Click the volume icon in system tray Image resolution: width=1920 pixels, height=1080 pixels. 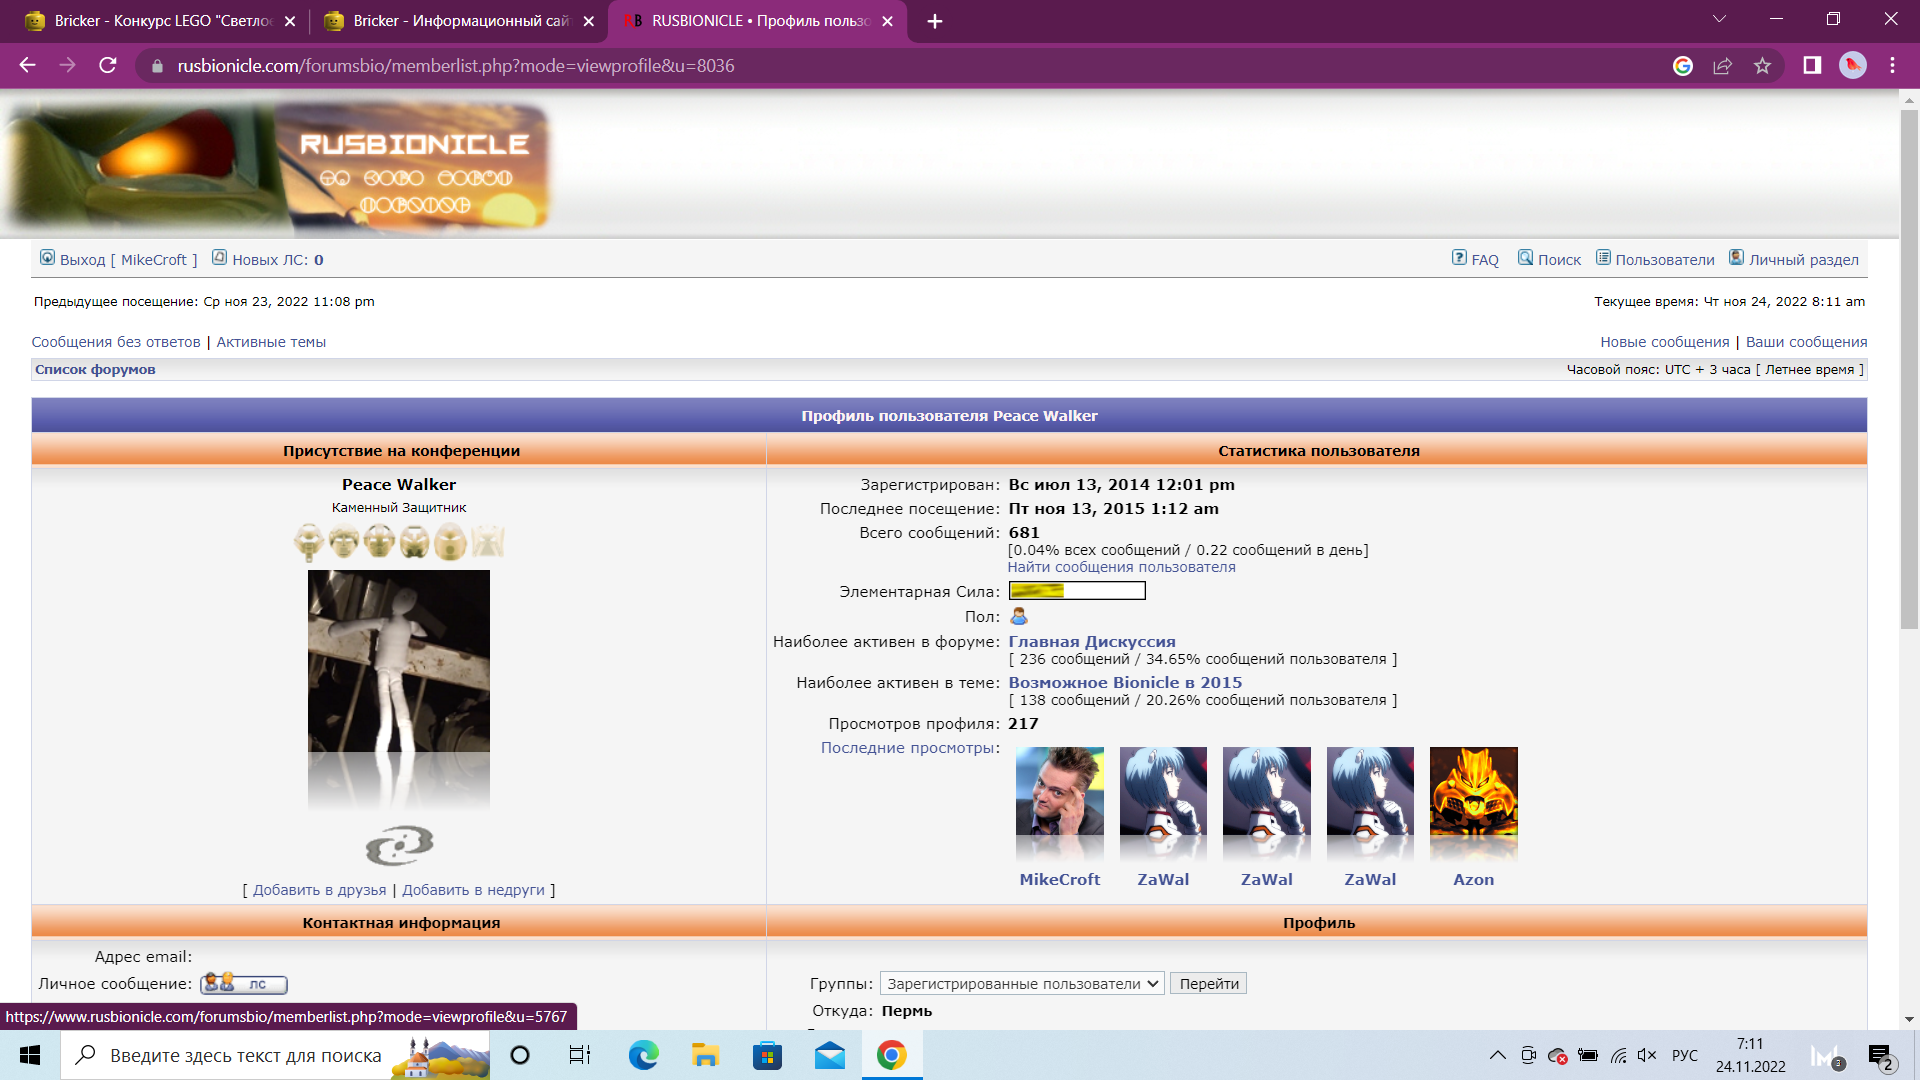(1647, 1055)
